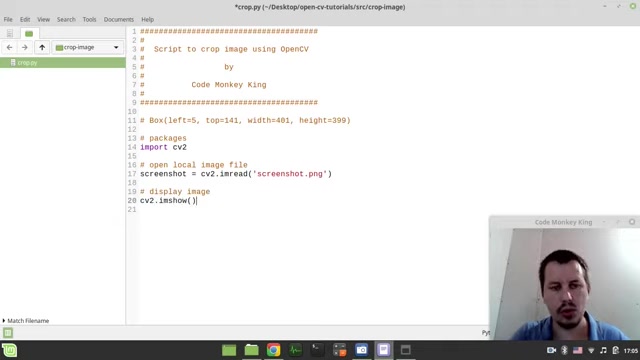Viewport: 640px width, 360px height.
Task: Click the Bluetooth tray icon
Action: [564, 350]
